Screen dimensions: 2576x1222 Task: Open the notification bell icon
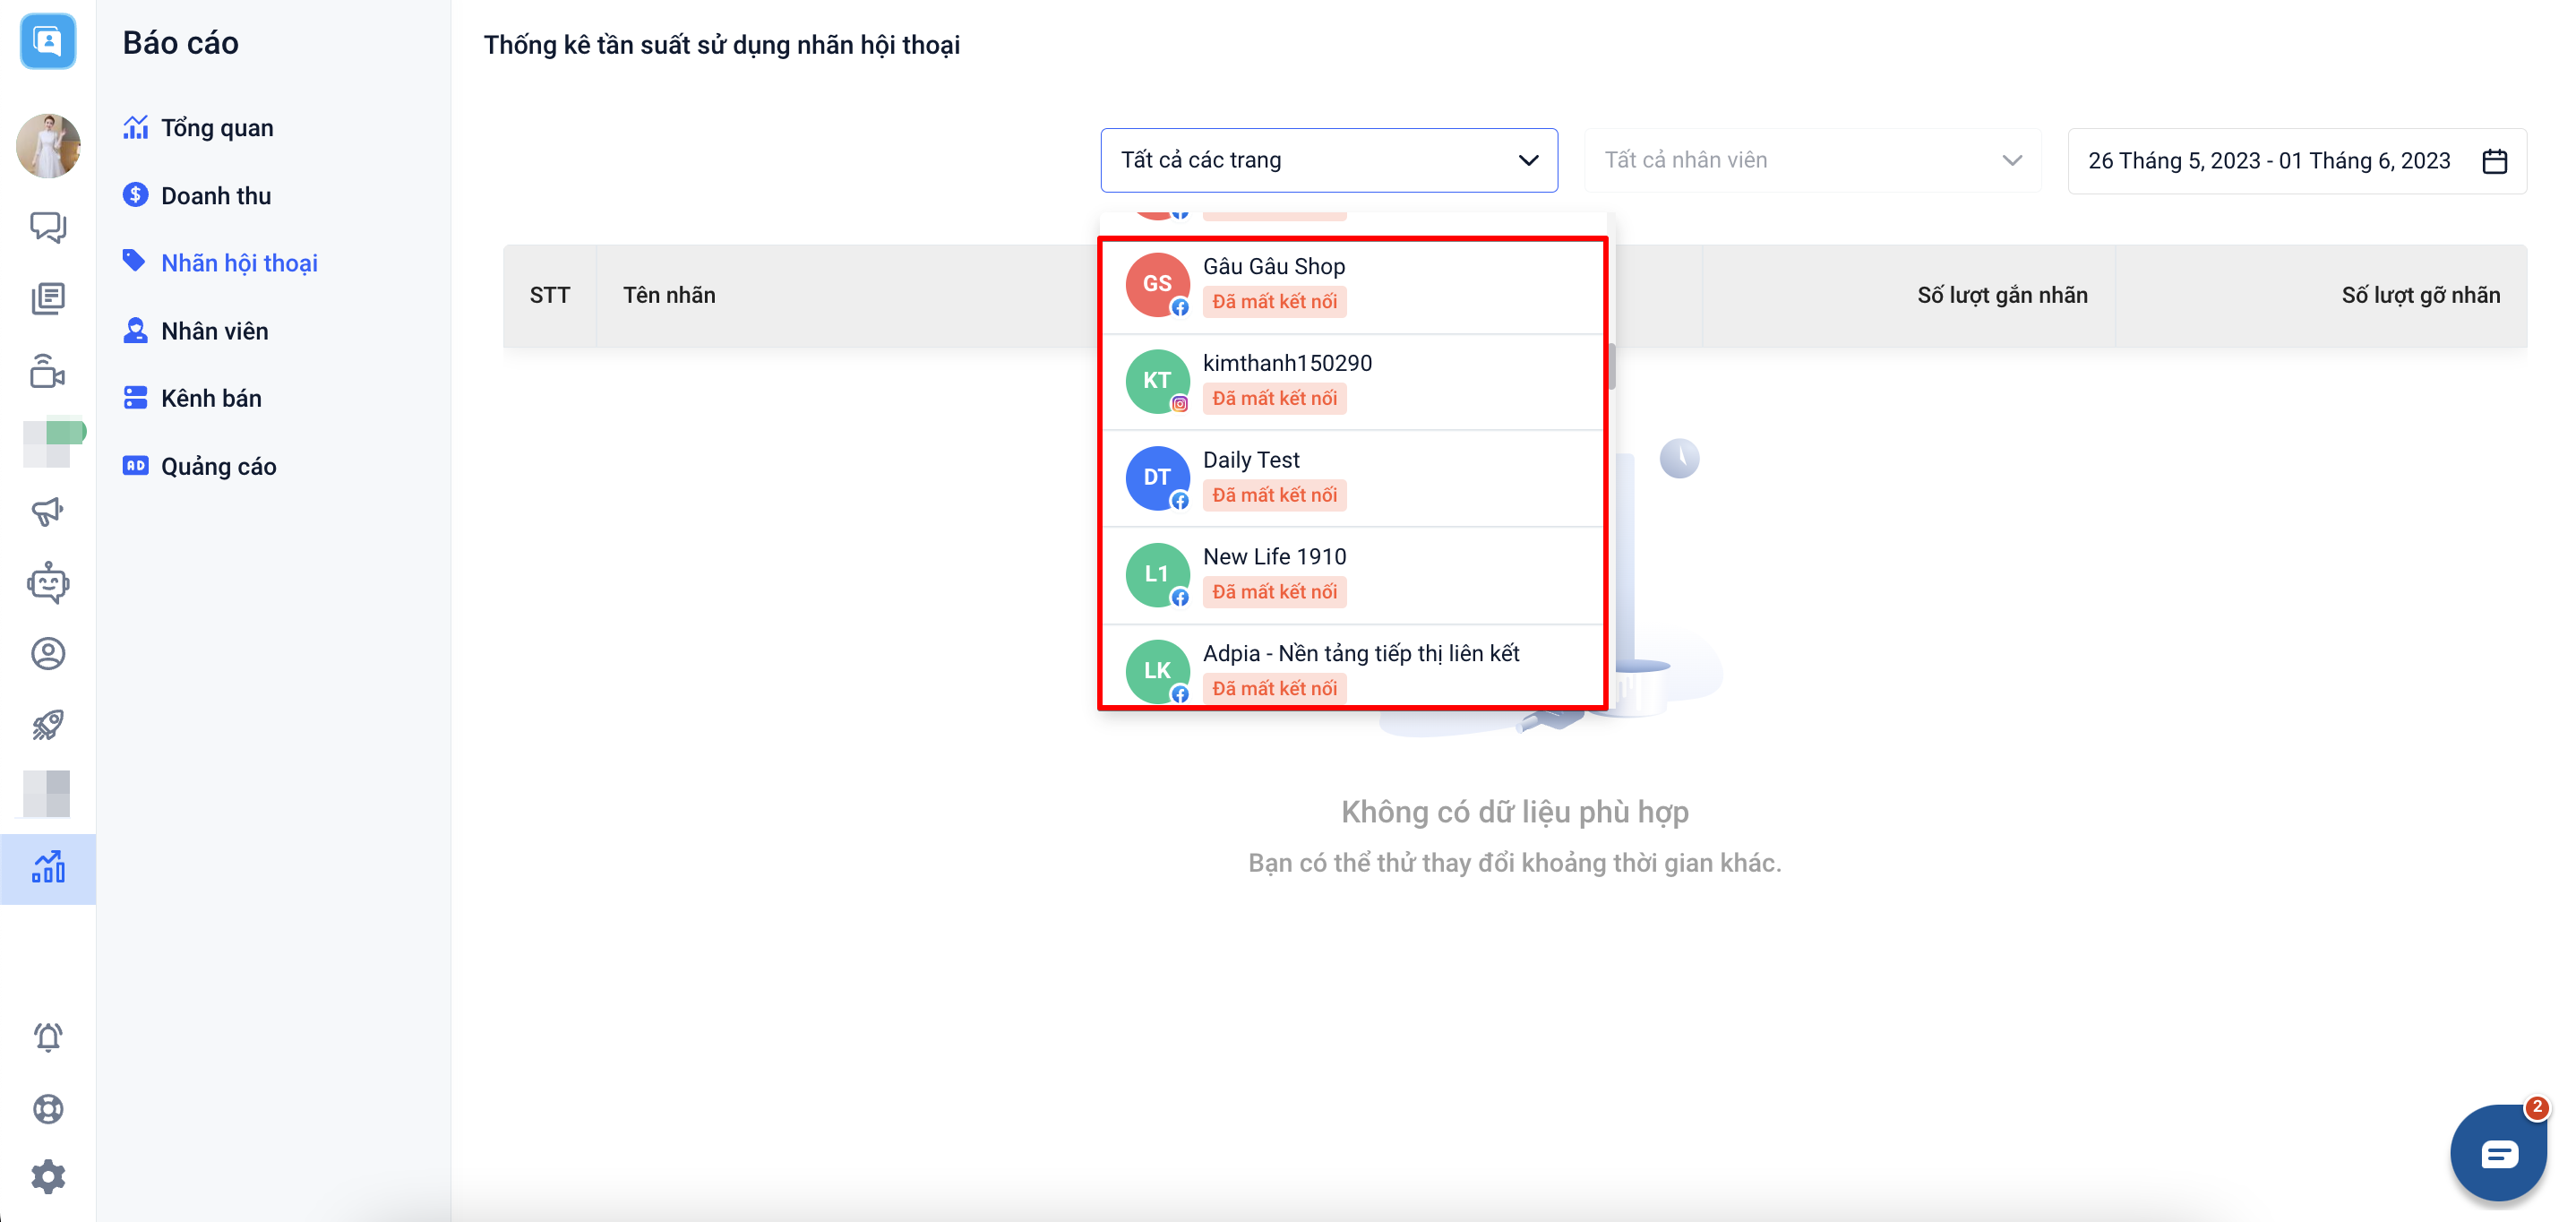48,1037
